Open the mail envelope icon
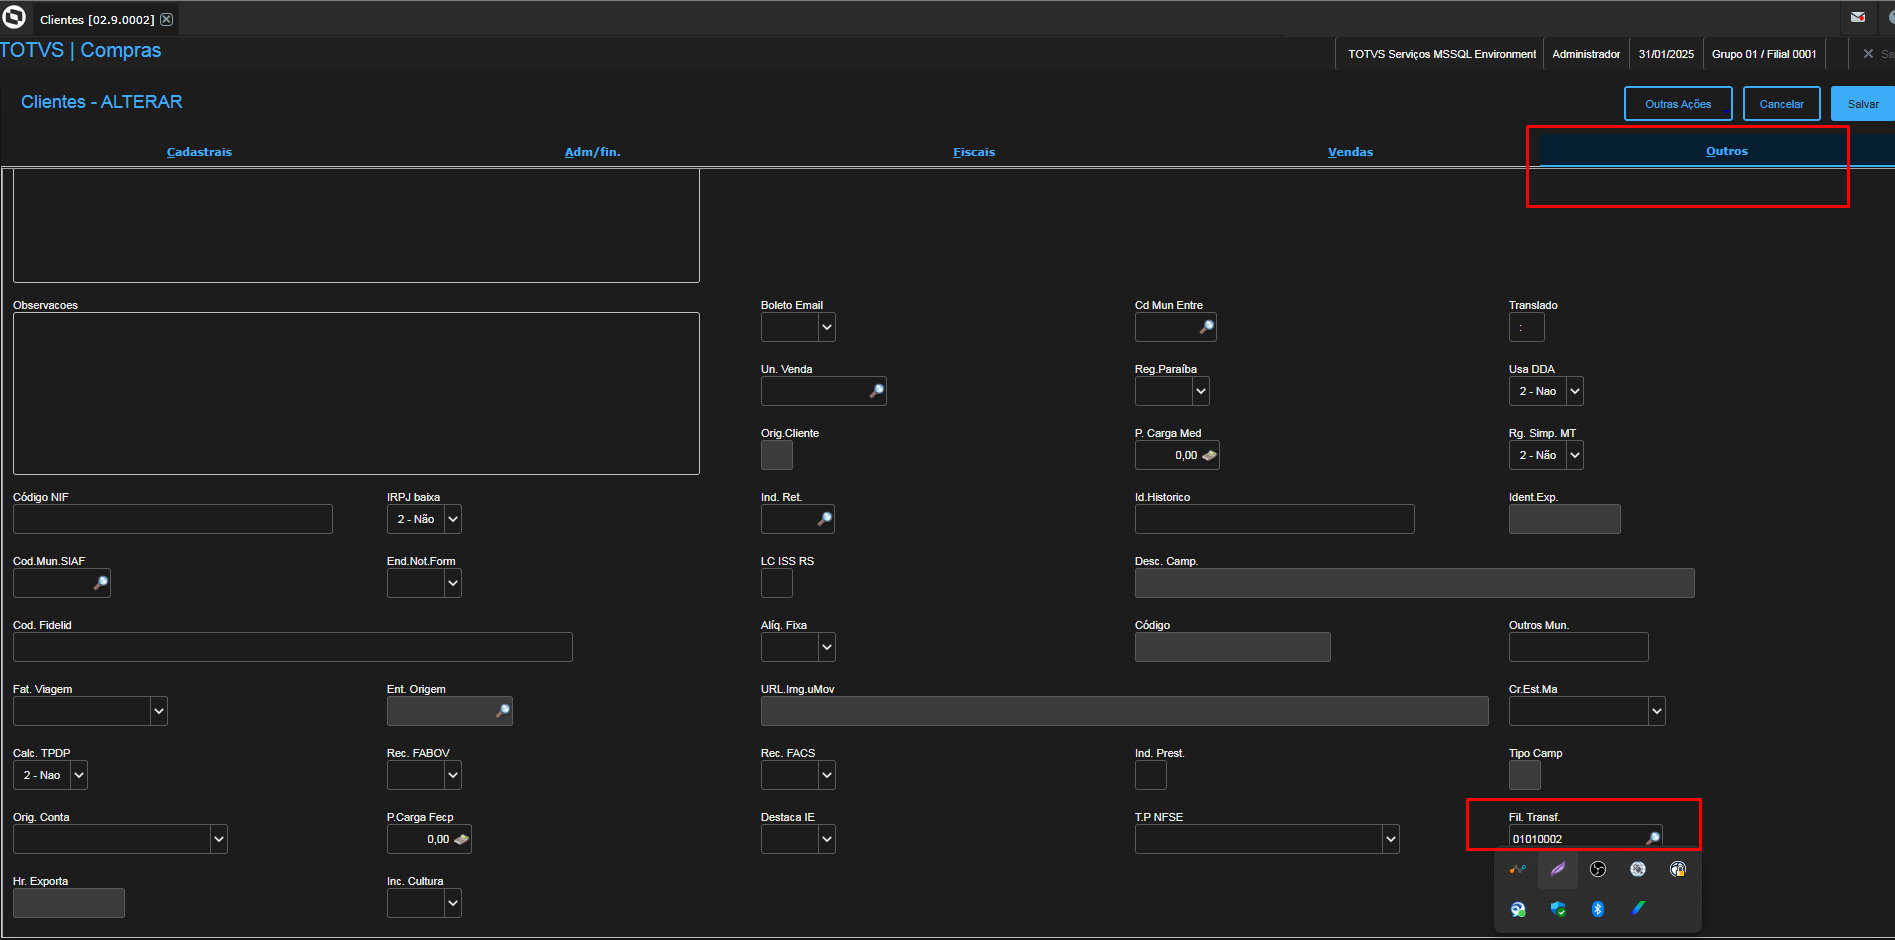The width and height of the screenshot is (1895, 940). (x=1858, y=17)
